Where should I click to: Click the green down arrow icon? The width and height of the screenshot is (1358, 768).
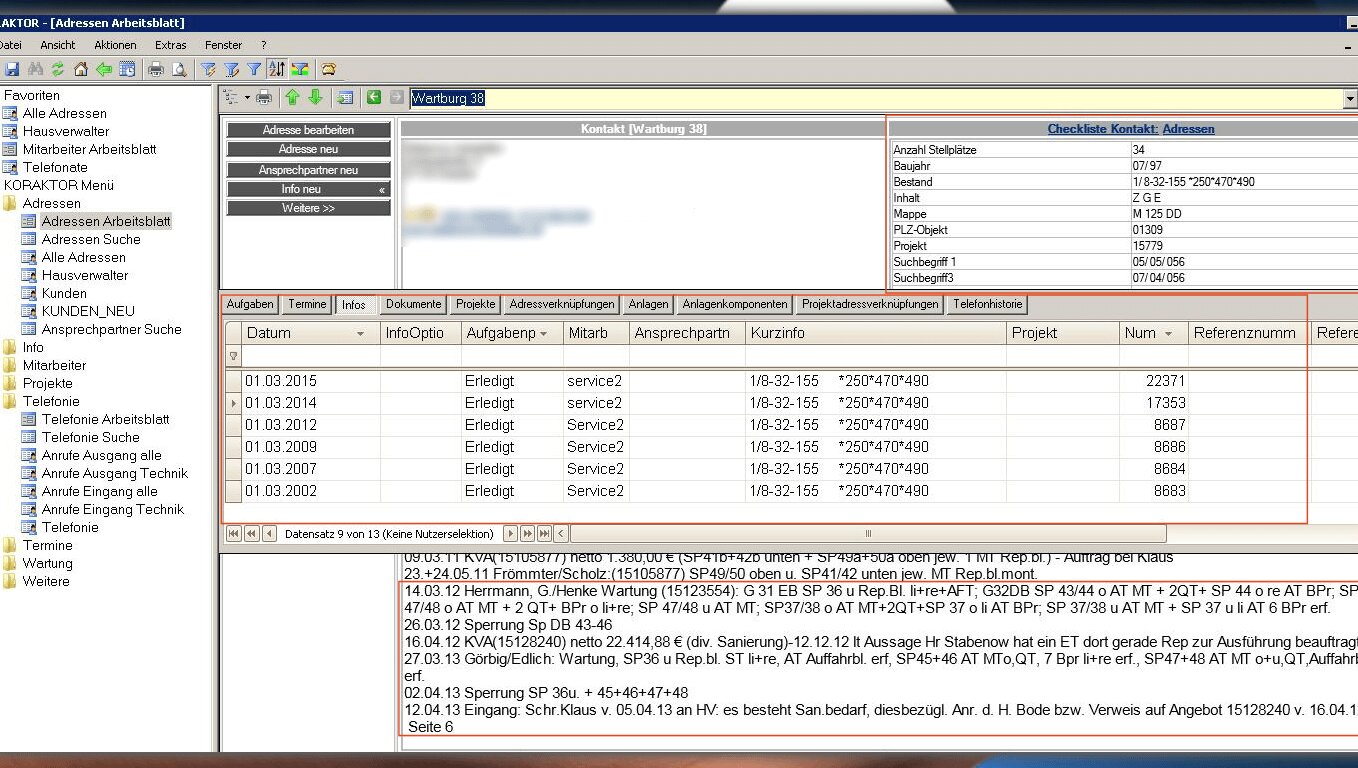click(315, 97)
